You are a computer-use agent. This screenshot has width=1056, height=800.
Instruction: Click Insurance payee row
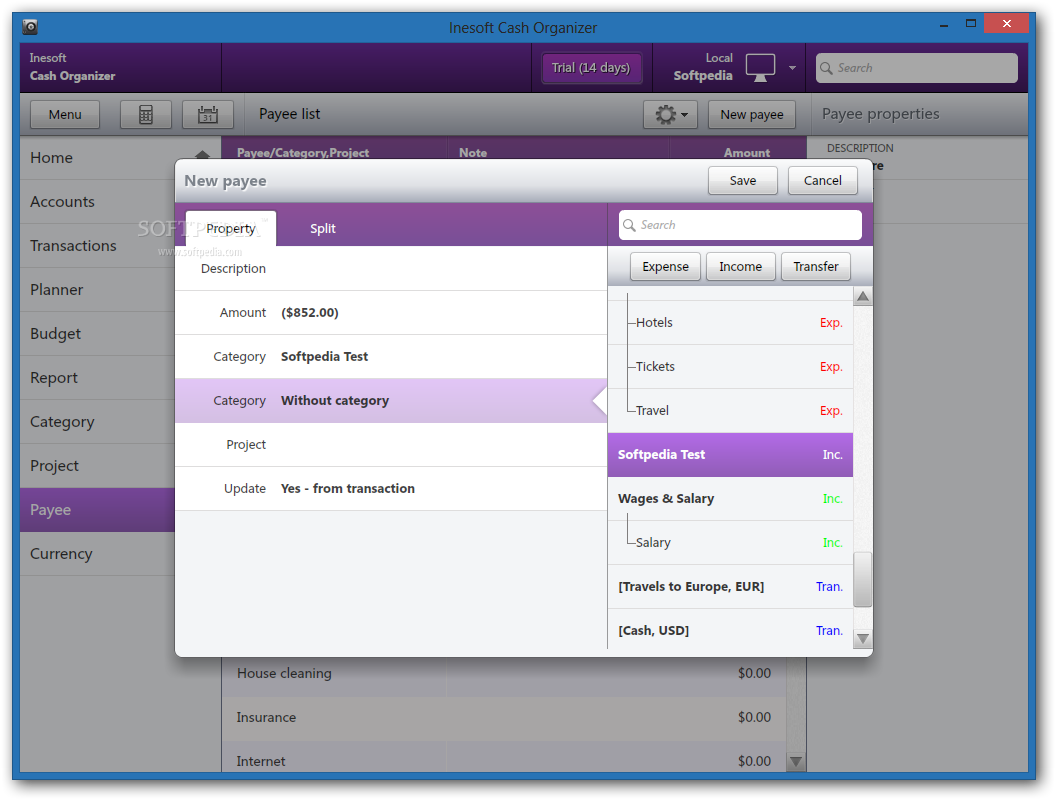[x=504, y=718]
